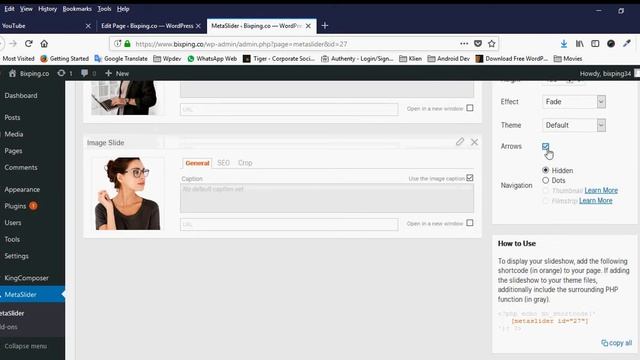Open the Movies bookmarks folder
The height and width of the screenshot is (360, 640).
[x=568, y=59]
